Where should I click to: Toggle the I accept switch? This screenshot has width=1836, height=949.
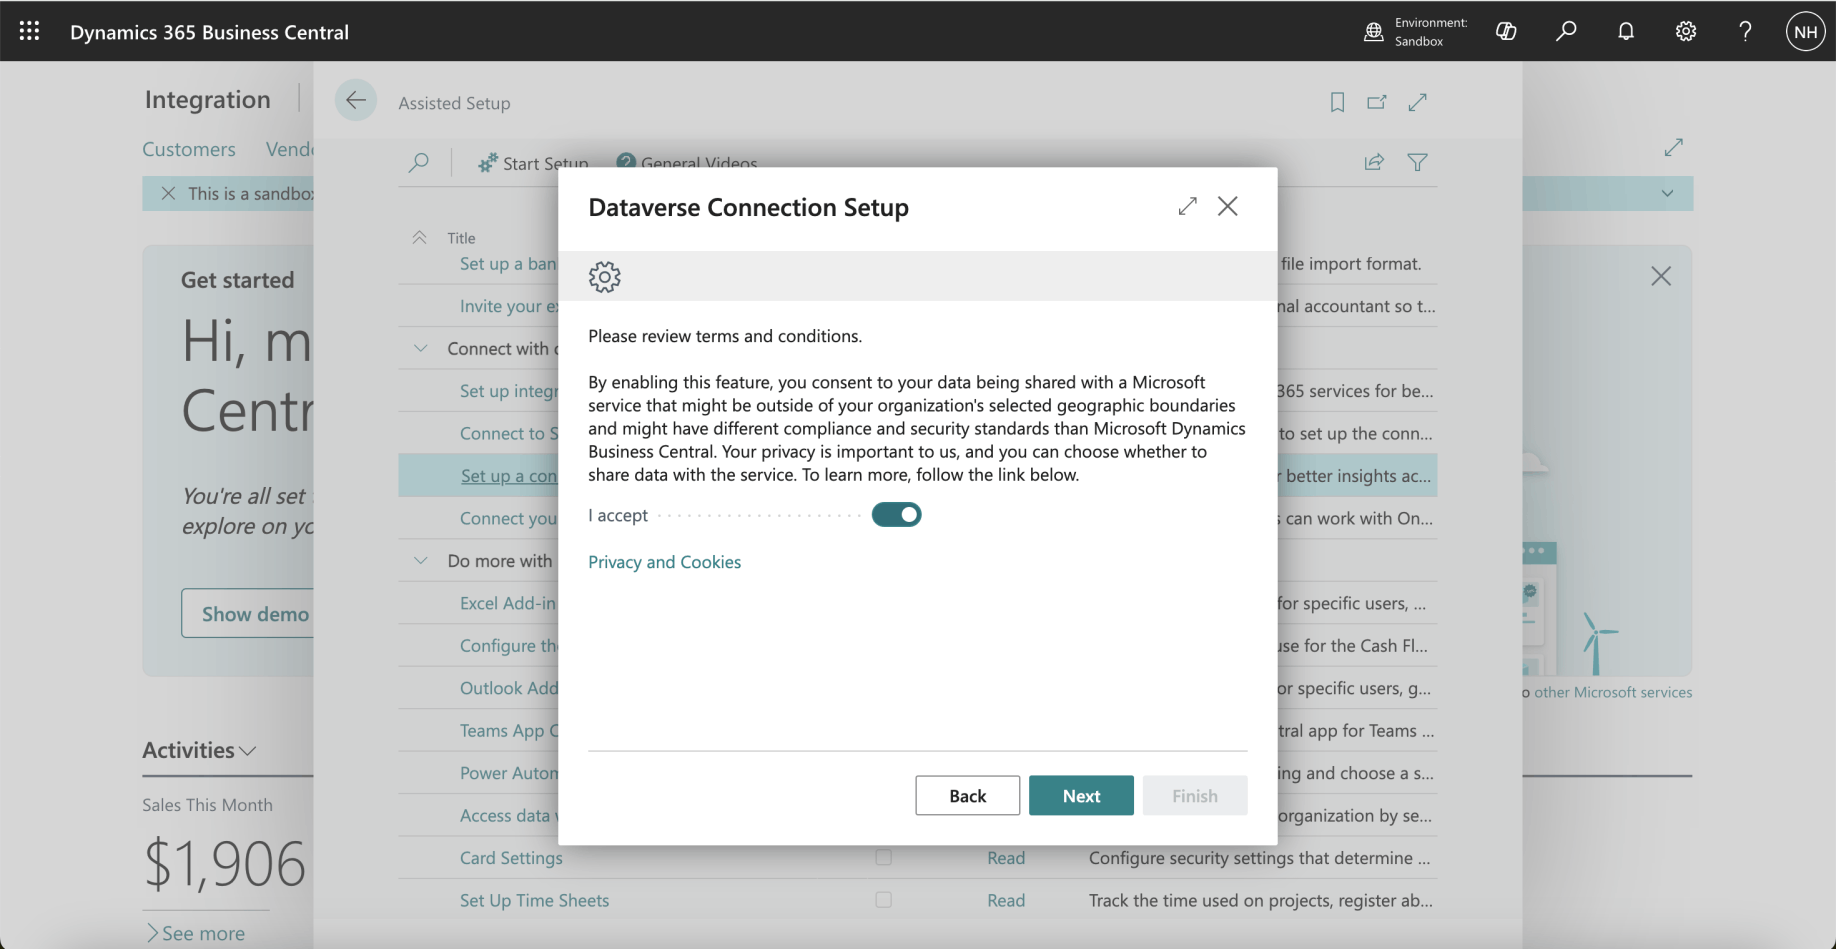coord(896,515)
